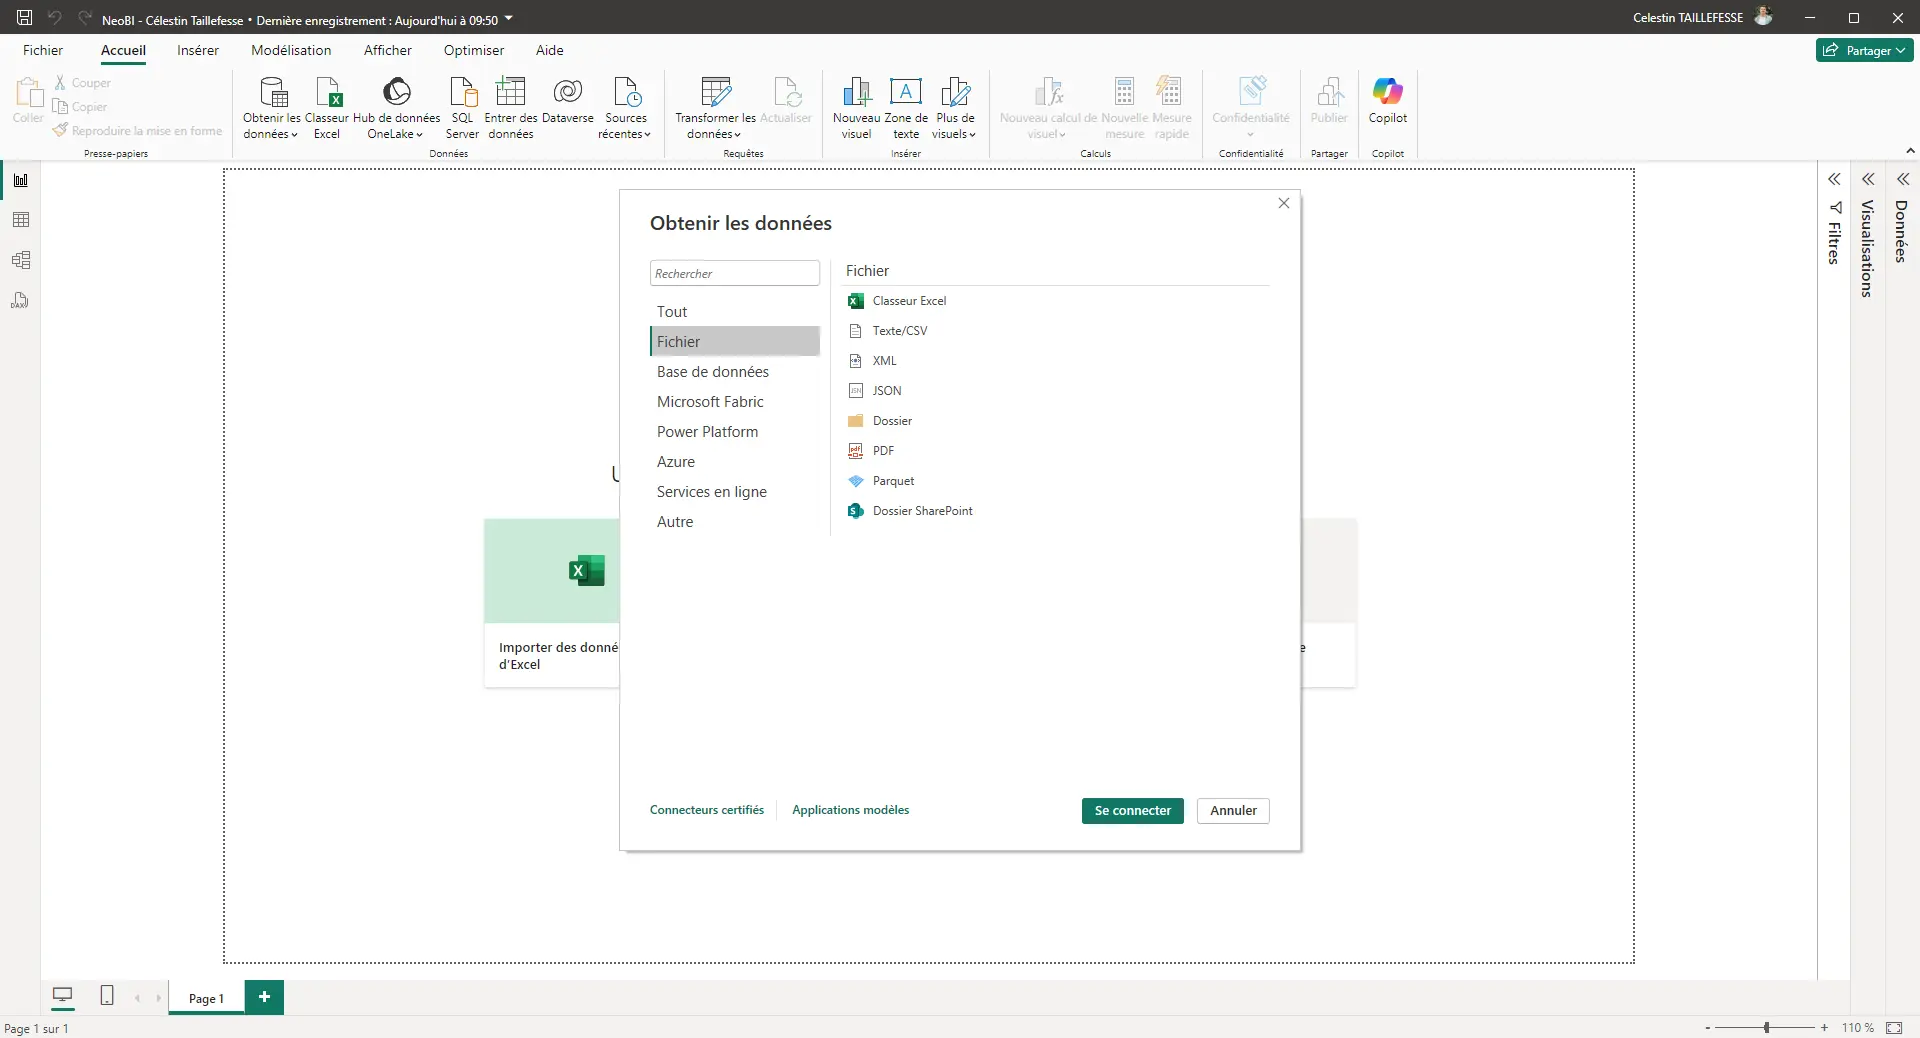Launch Copilot from ribbon
Viewport: 1920px width, 1038px height.
coord(1388,100)
